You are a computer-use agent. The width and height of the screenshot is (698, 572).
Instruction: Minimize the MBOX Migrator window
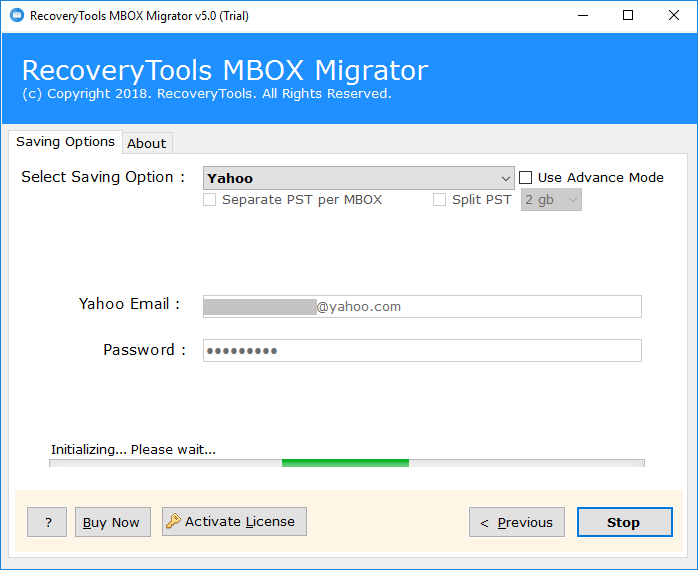[583, 16]
